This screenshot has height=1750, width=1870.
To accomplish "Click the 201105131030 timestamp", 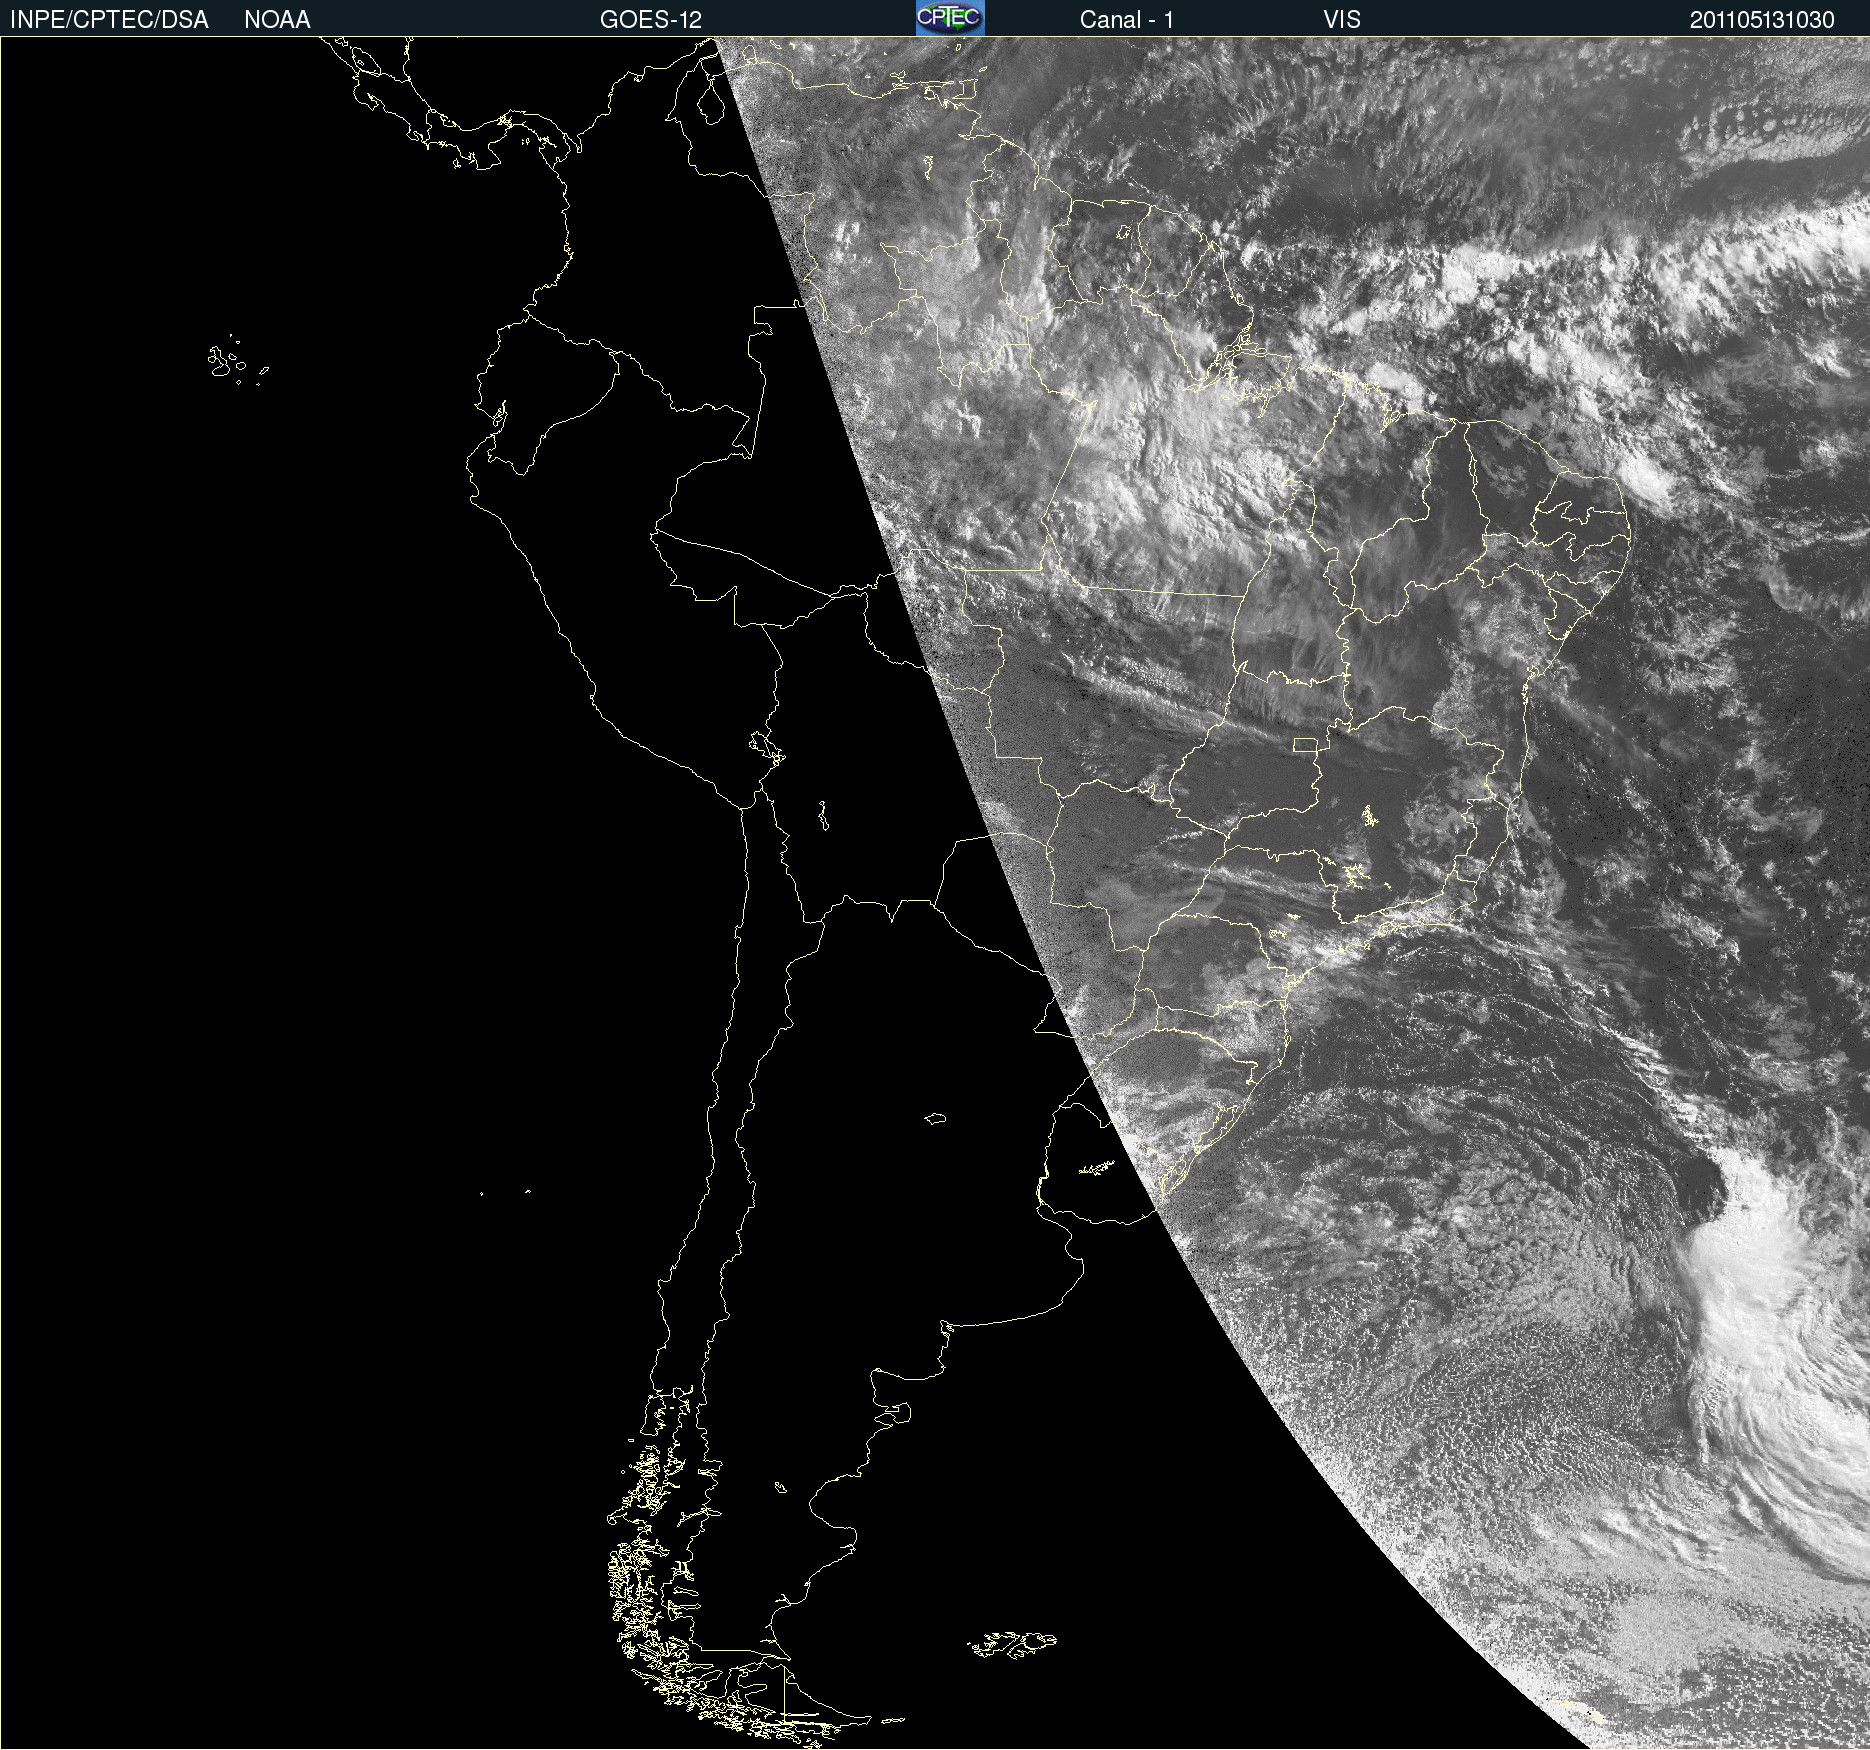I will 1762,20.
